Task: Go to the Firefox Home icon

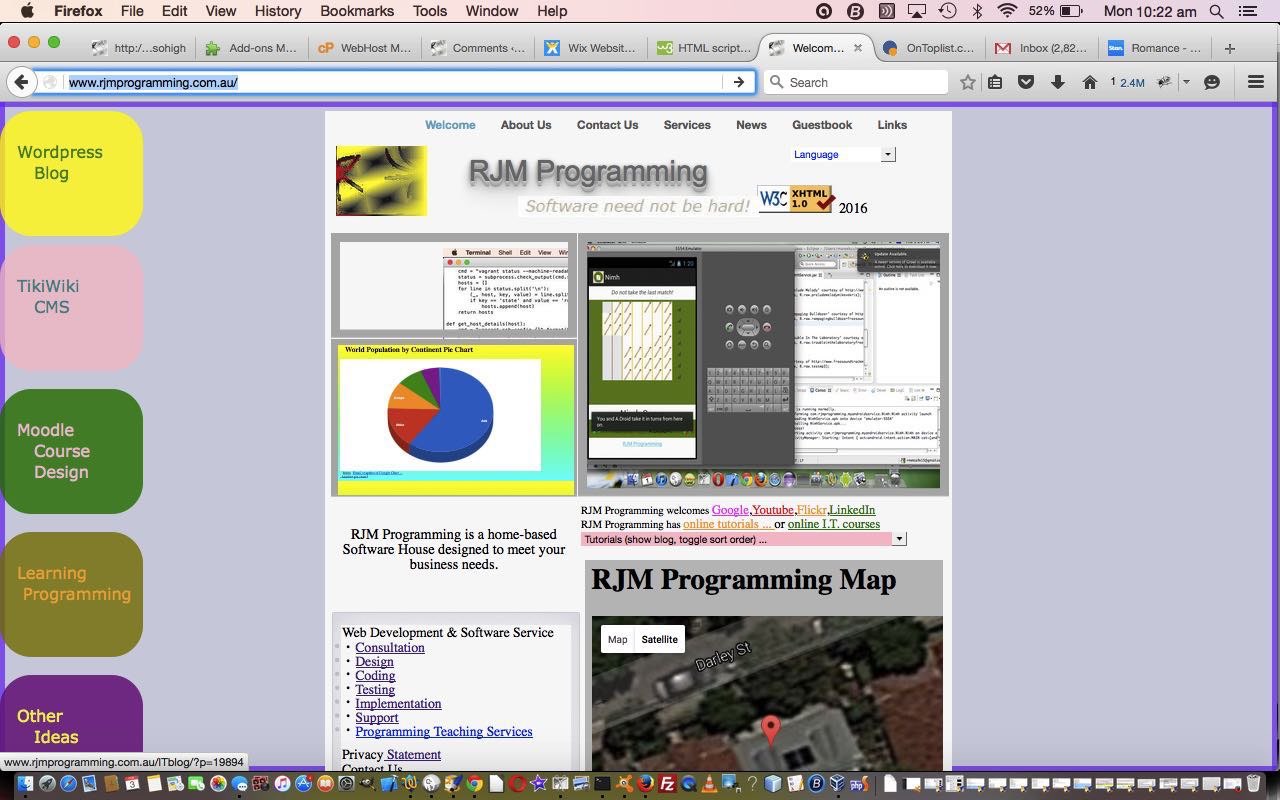Action: (x=1089, y=82)
